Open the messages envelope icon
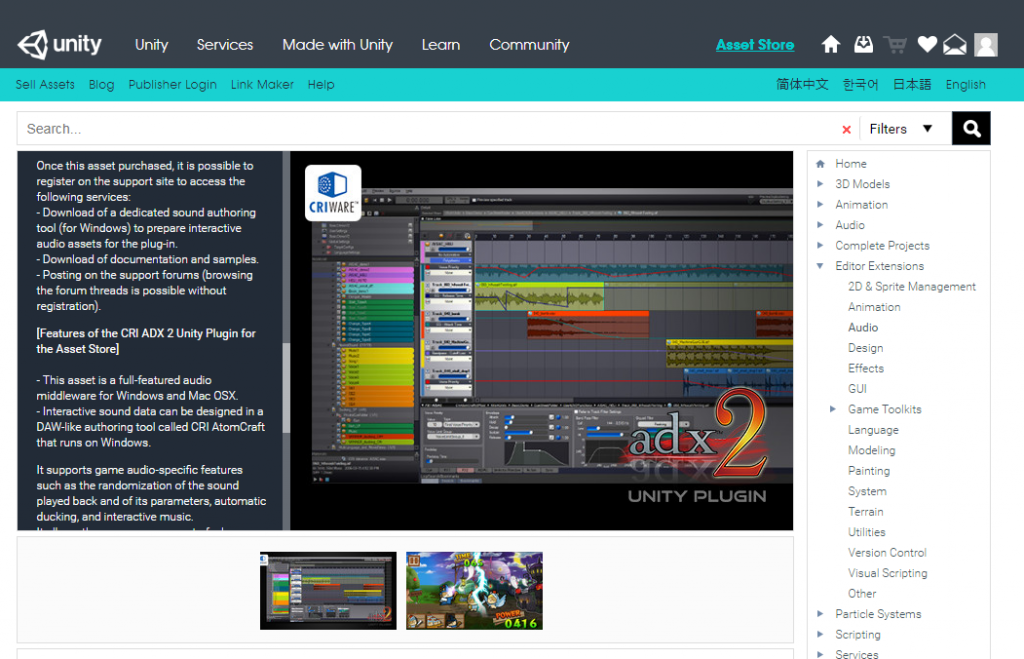The width and height of the screenshot is (1024, 659). pyautogui.click(x=954, y=44)
